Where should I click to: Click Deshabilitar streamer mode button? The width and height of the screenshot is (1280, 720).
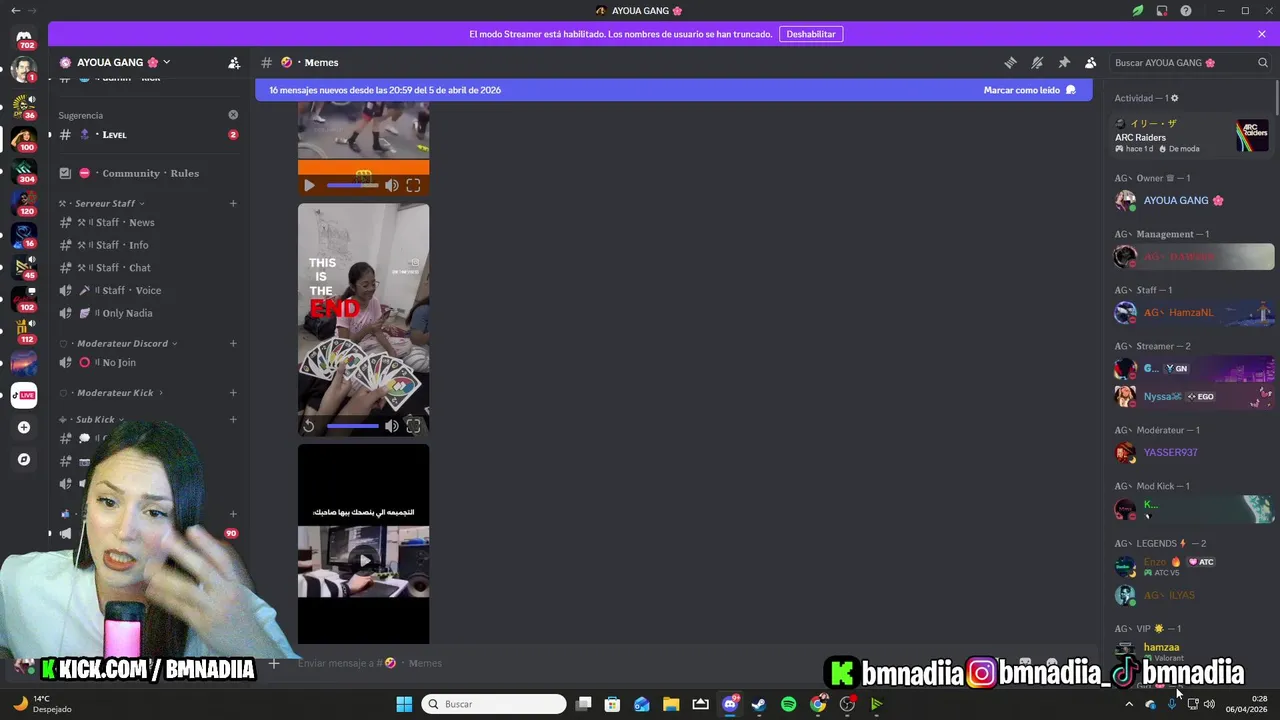point(811,34)
